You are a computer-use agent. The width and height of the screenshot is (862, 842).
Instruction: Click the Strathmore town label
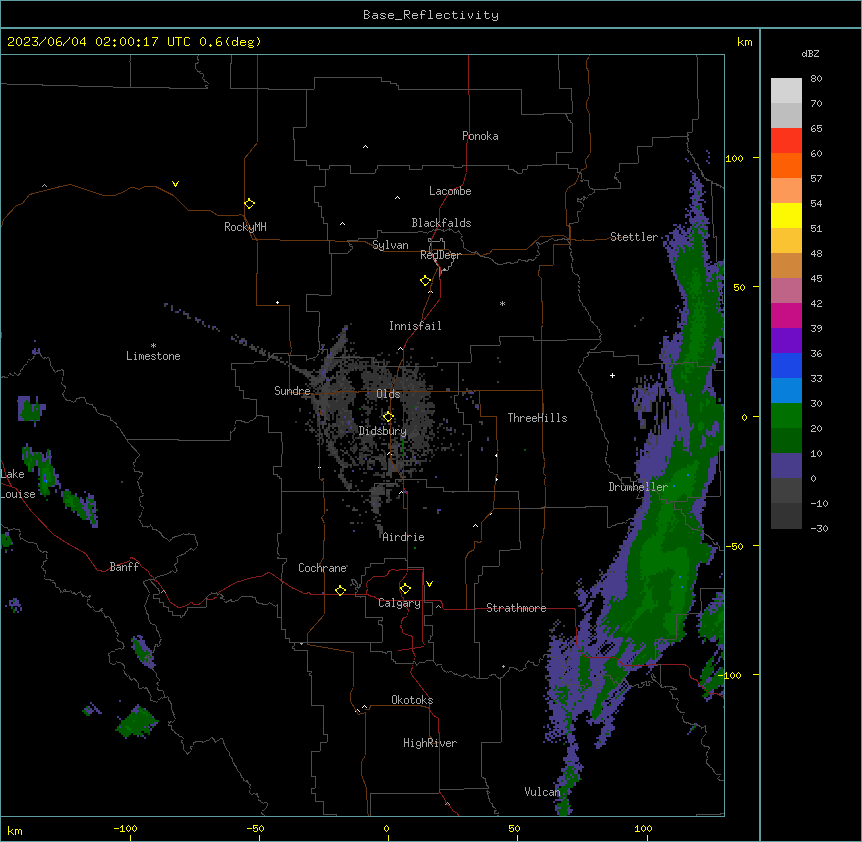pyautogui.click(x=516, y=608)
